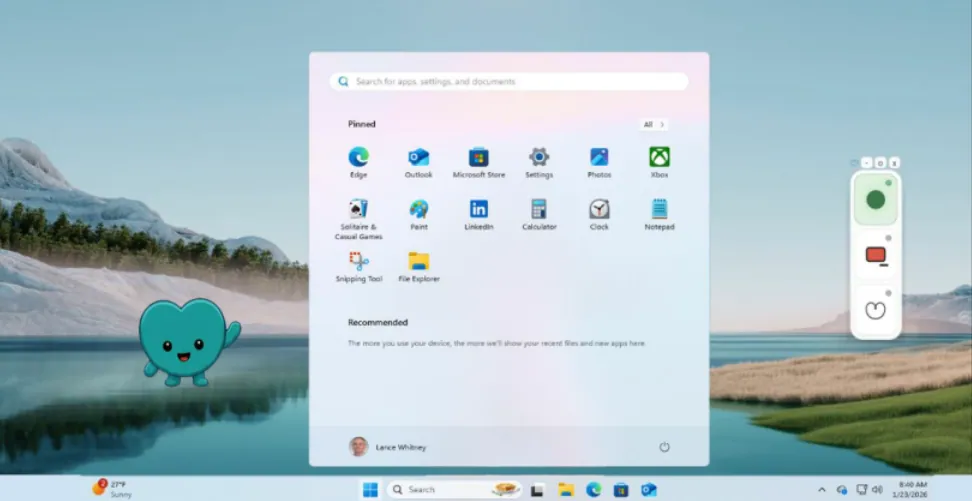Click the Windows Start button on taskbar
972x501 pixels.
tap(370, 489)
